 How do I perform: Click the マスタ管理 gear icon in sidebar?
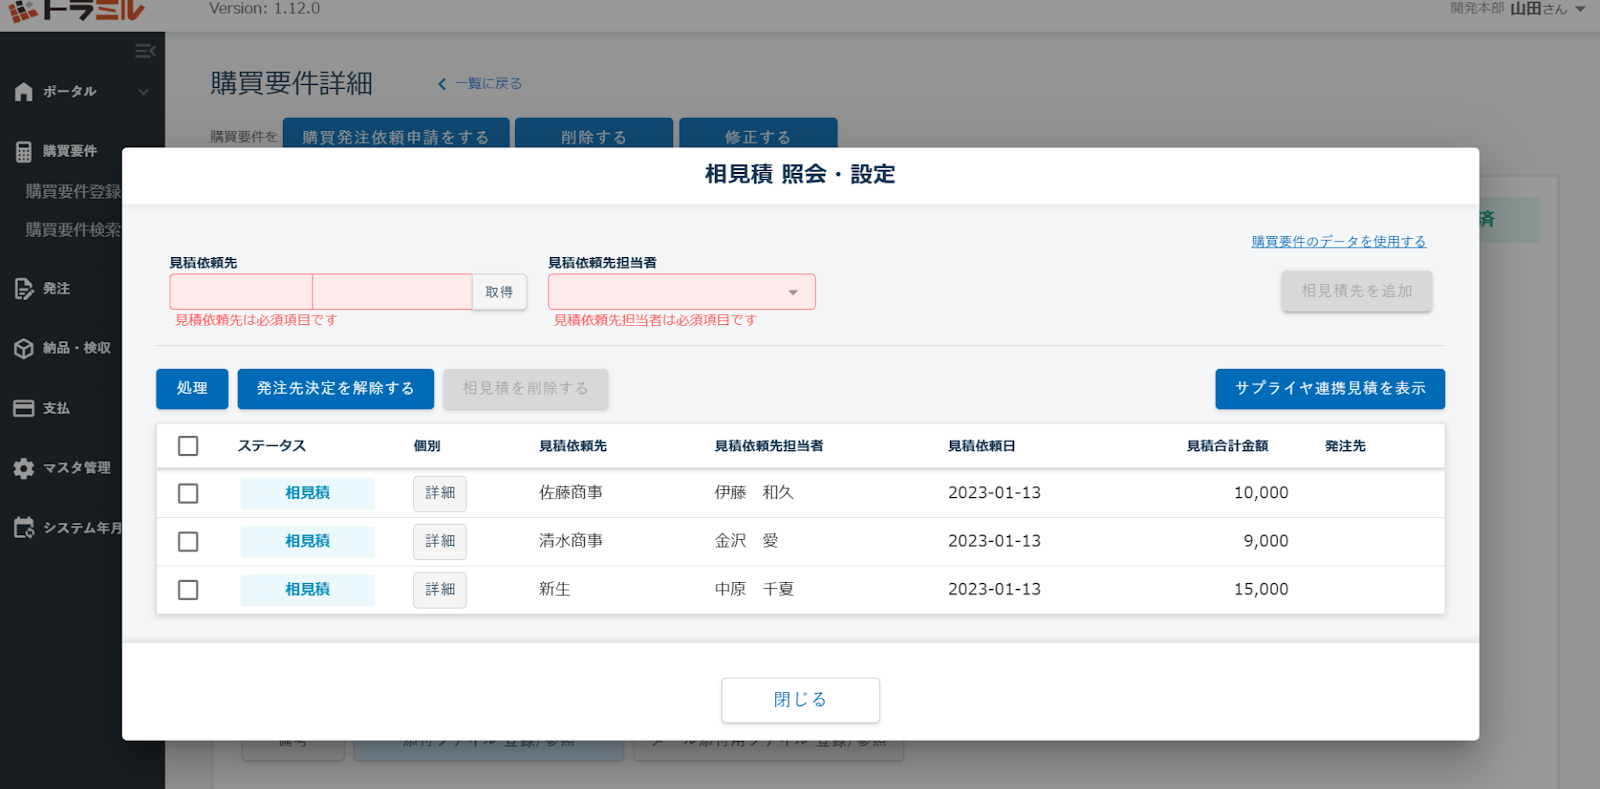tap(24, 468)
